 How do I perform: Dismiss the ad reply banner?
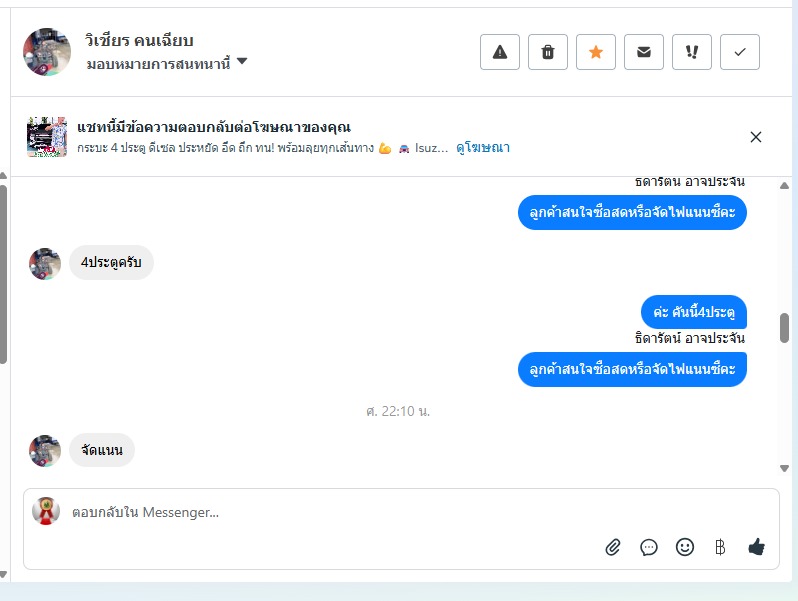pyautogui.click(x=756, y=137)
